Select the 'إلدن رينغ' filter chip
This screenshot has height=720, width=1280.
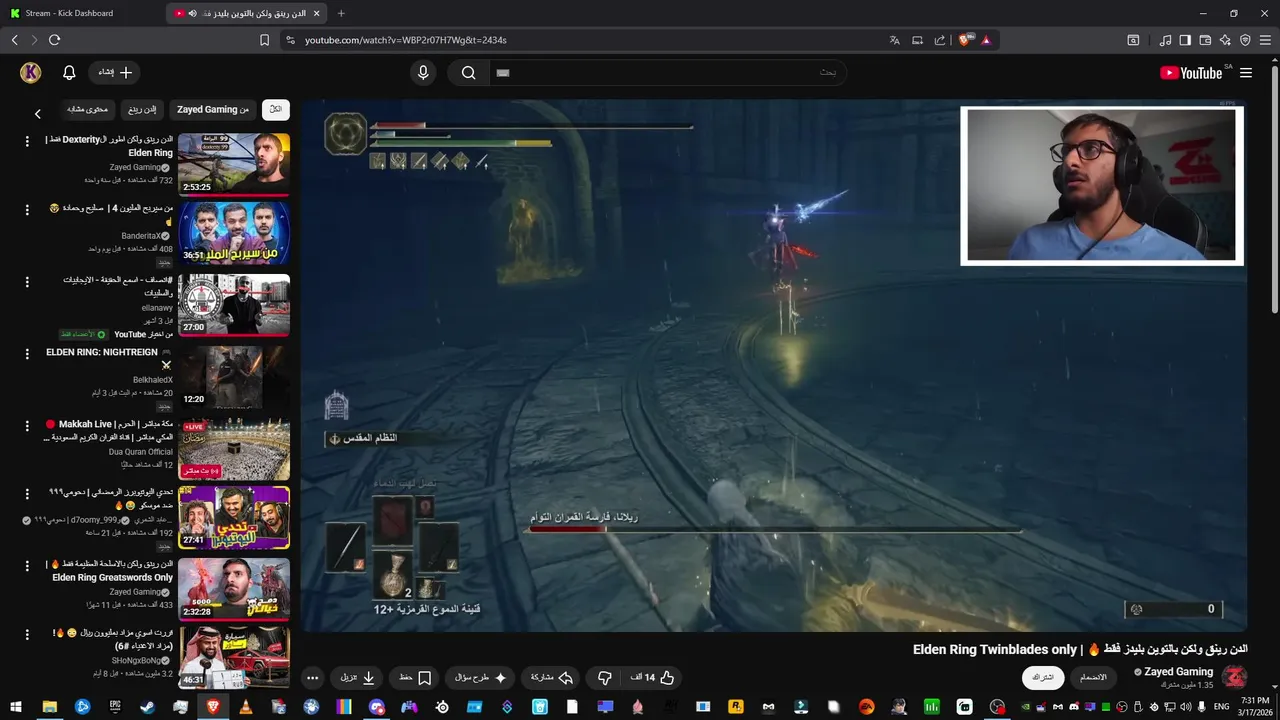coord(142,109)
